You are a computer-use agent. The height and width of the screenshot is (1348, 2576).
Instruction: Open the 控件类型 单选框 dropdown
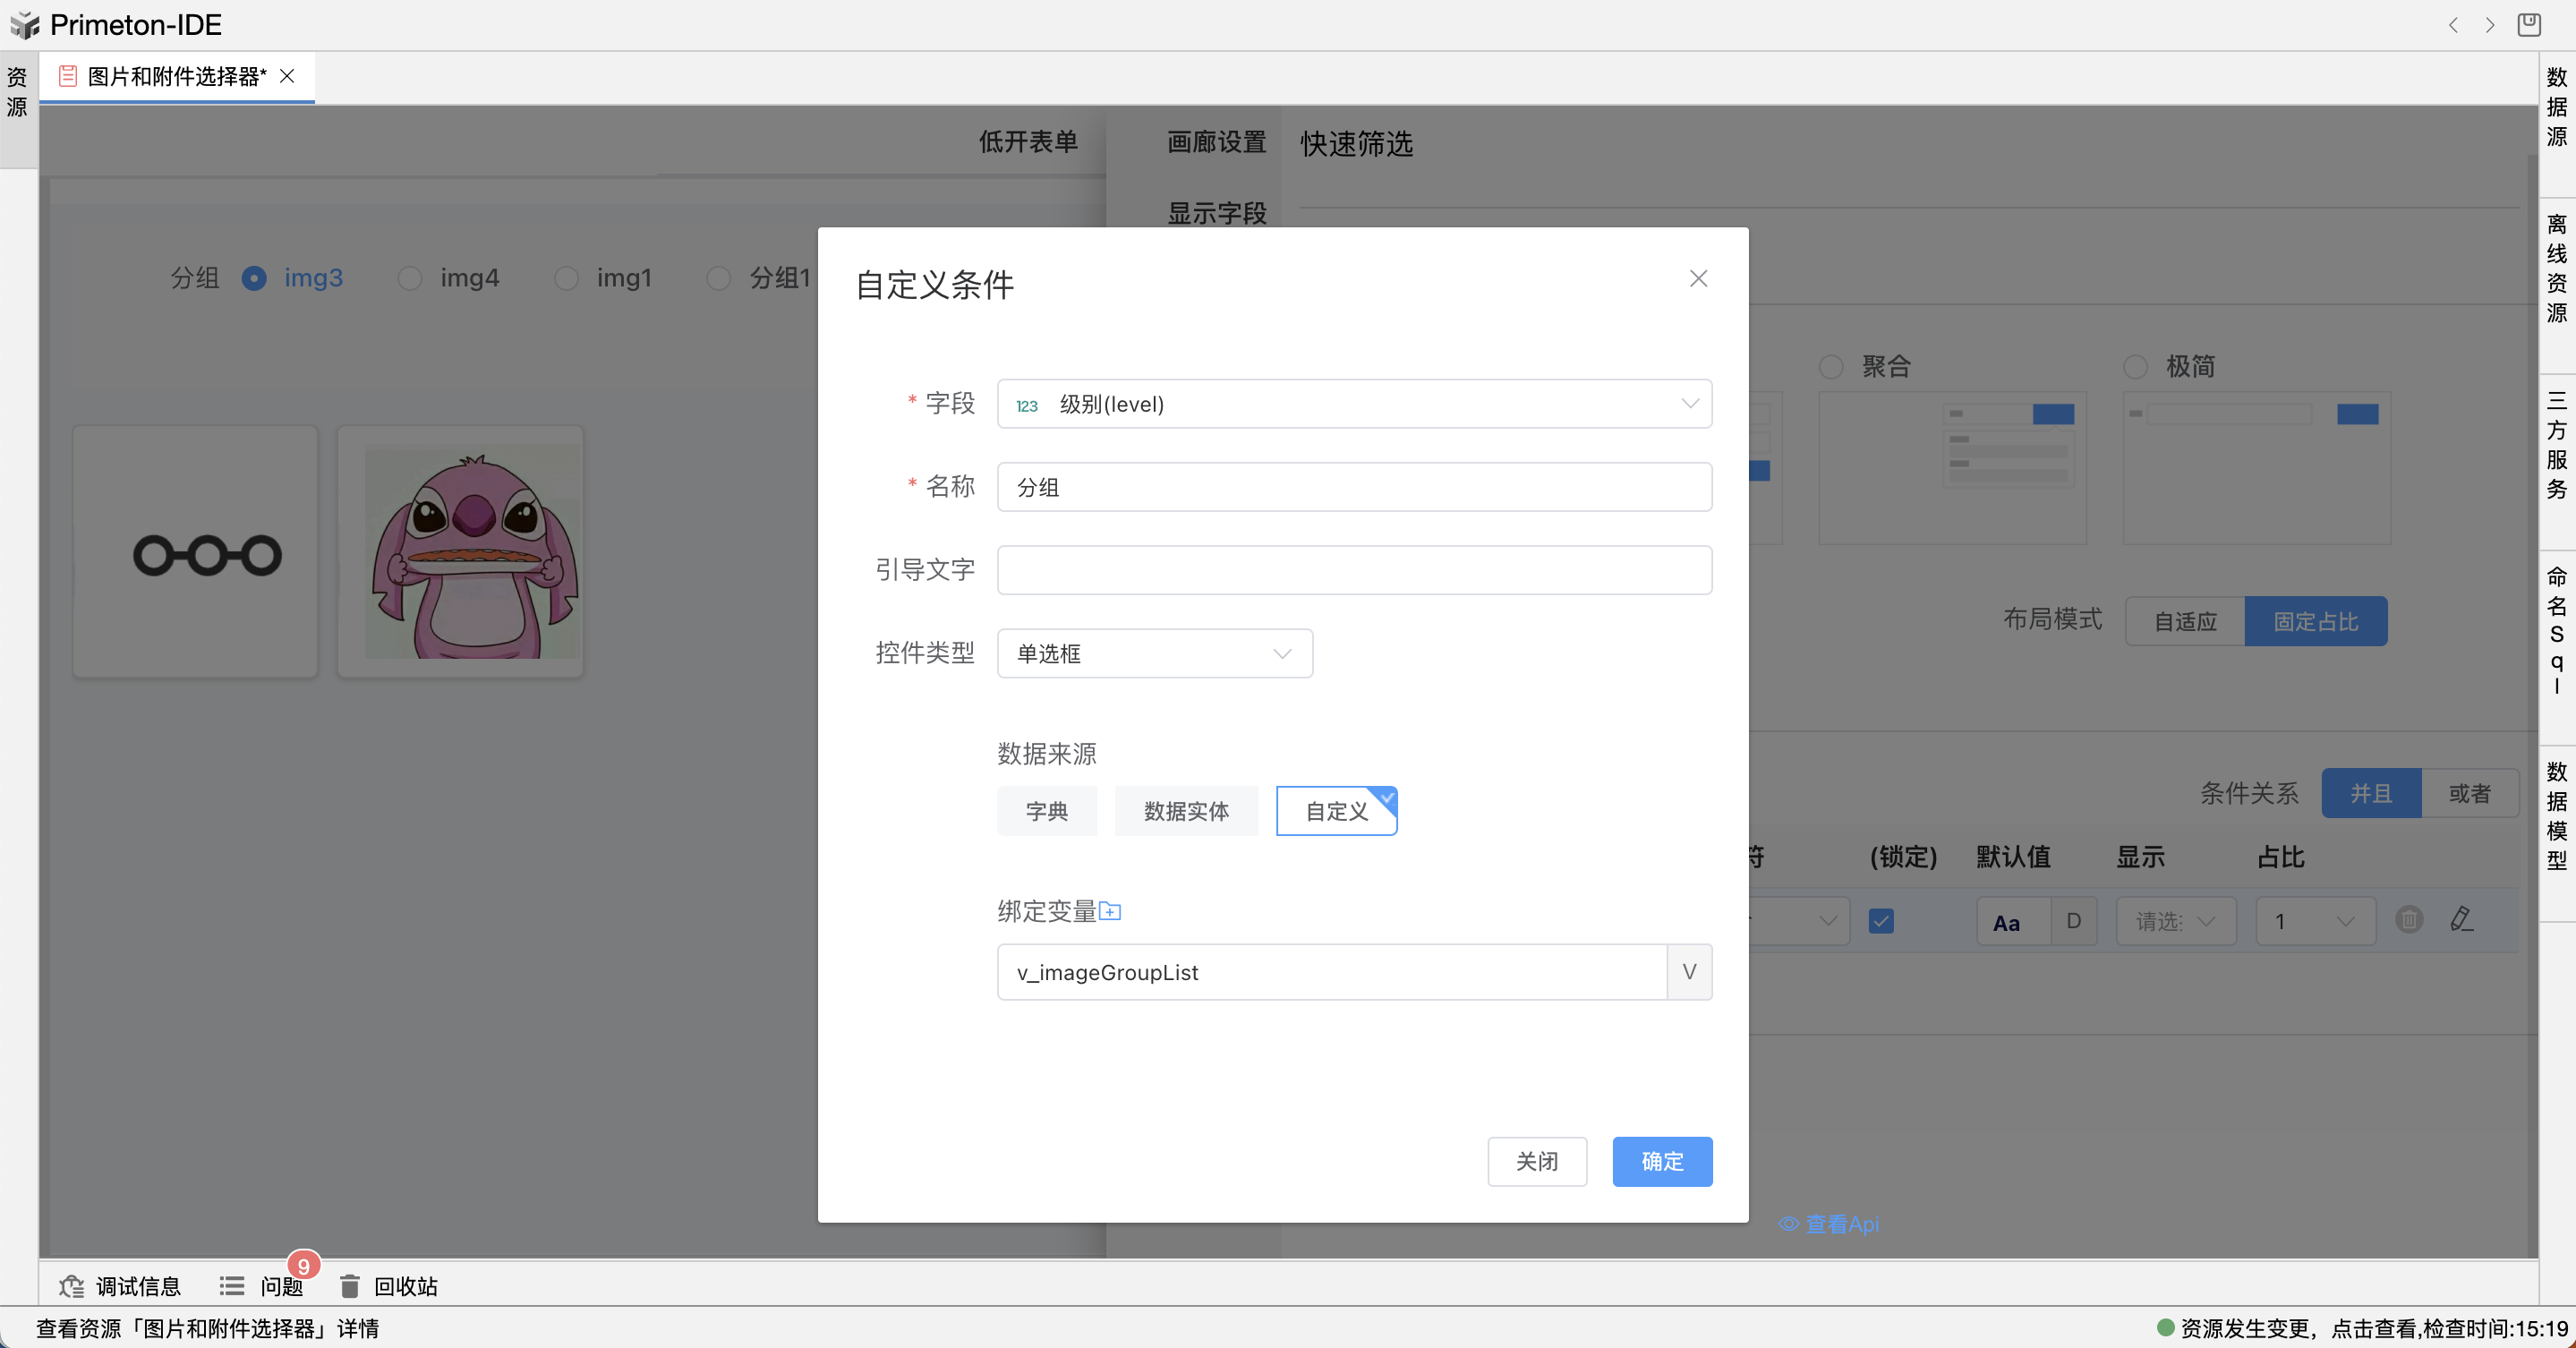click(1154, 654)
